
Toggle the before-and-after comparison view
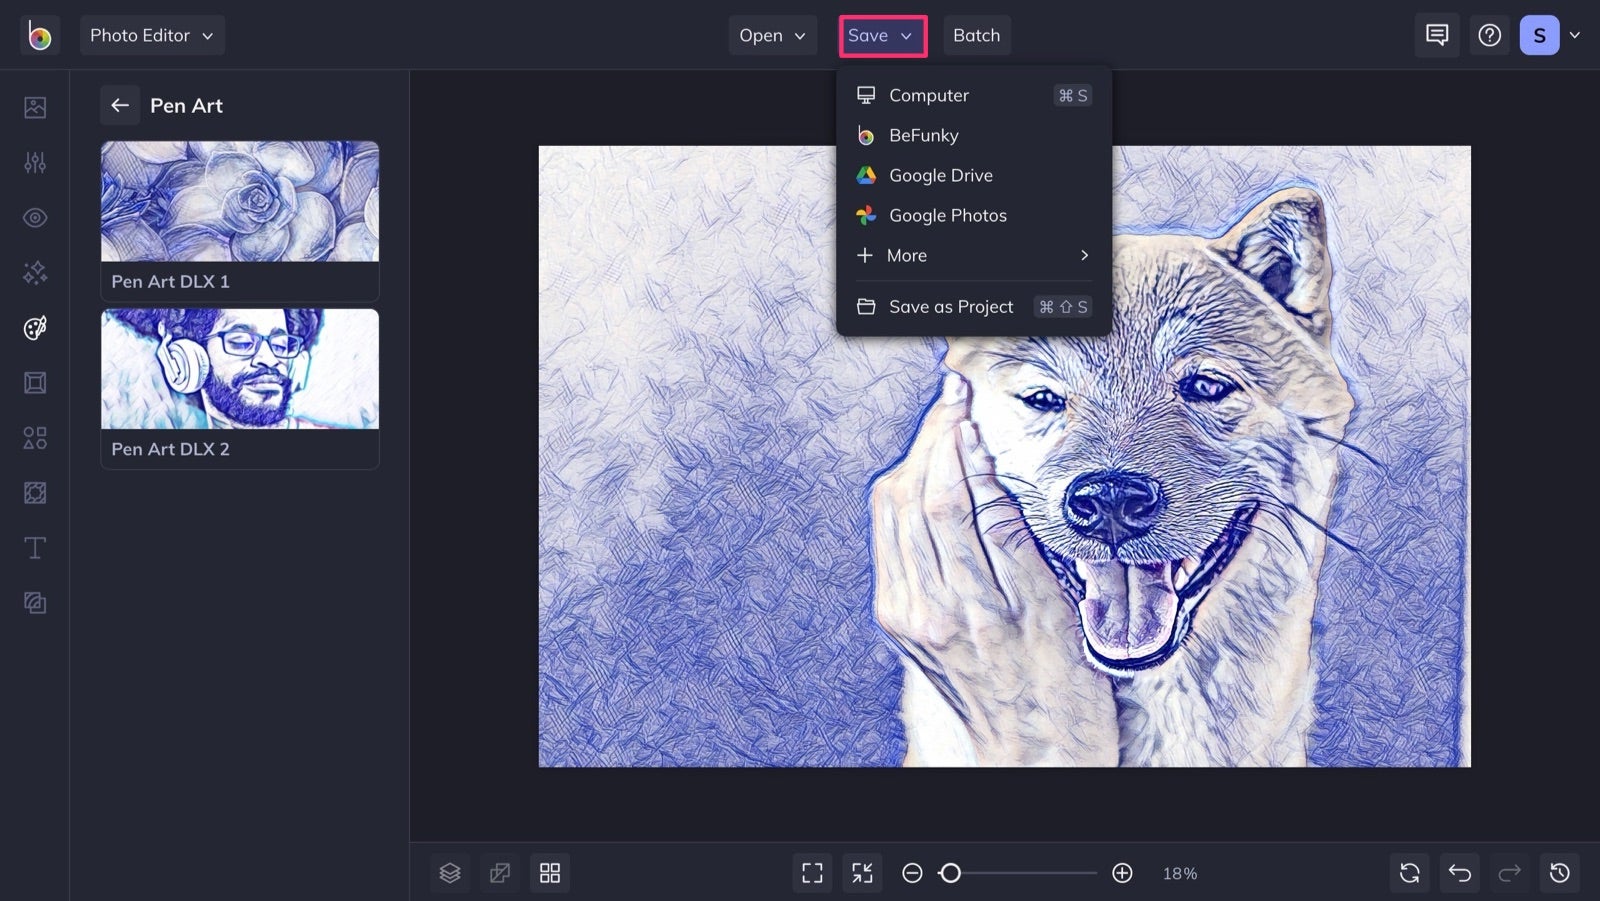tap(500, 872)
